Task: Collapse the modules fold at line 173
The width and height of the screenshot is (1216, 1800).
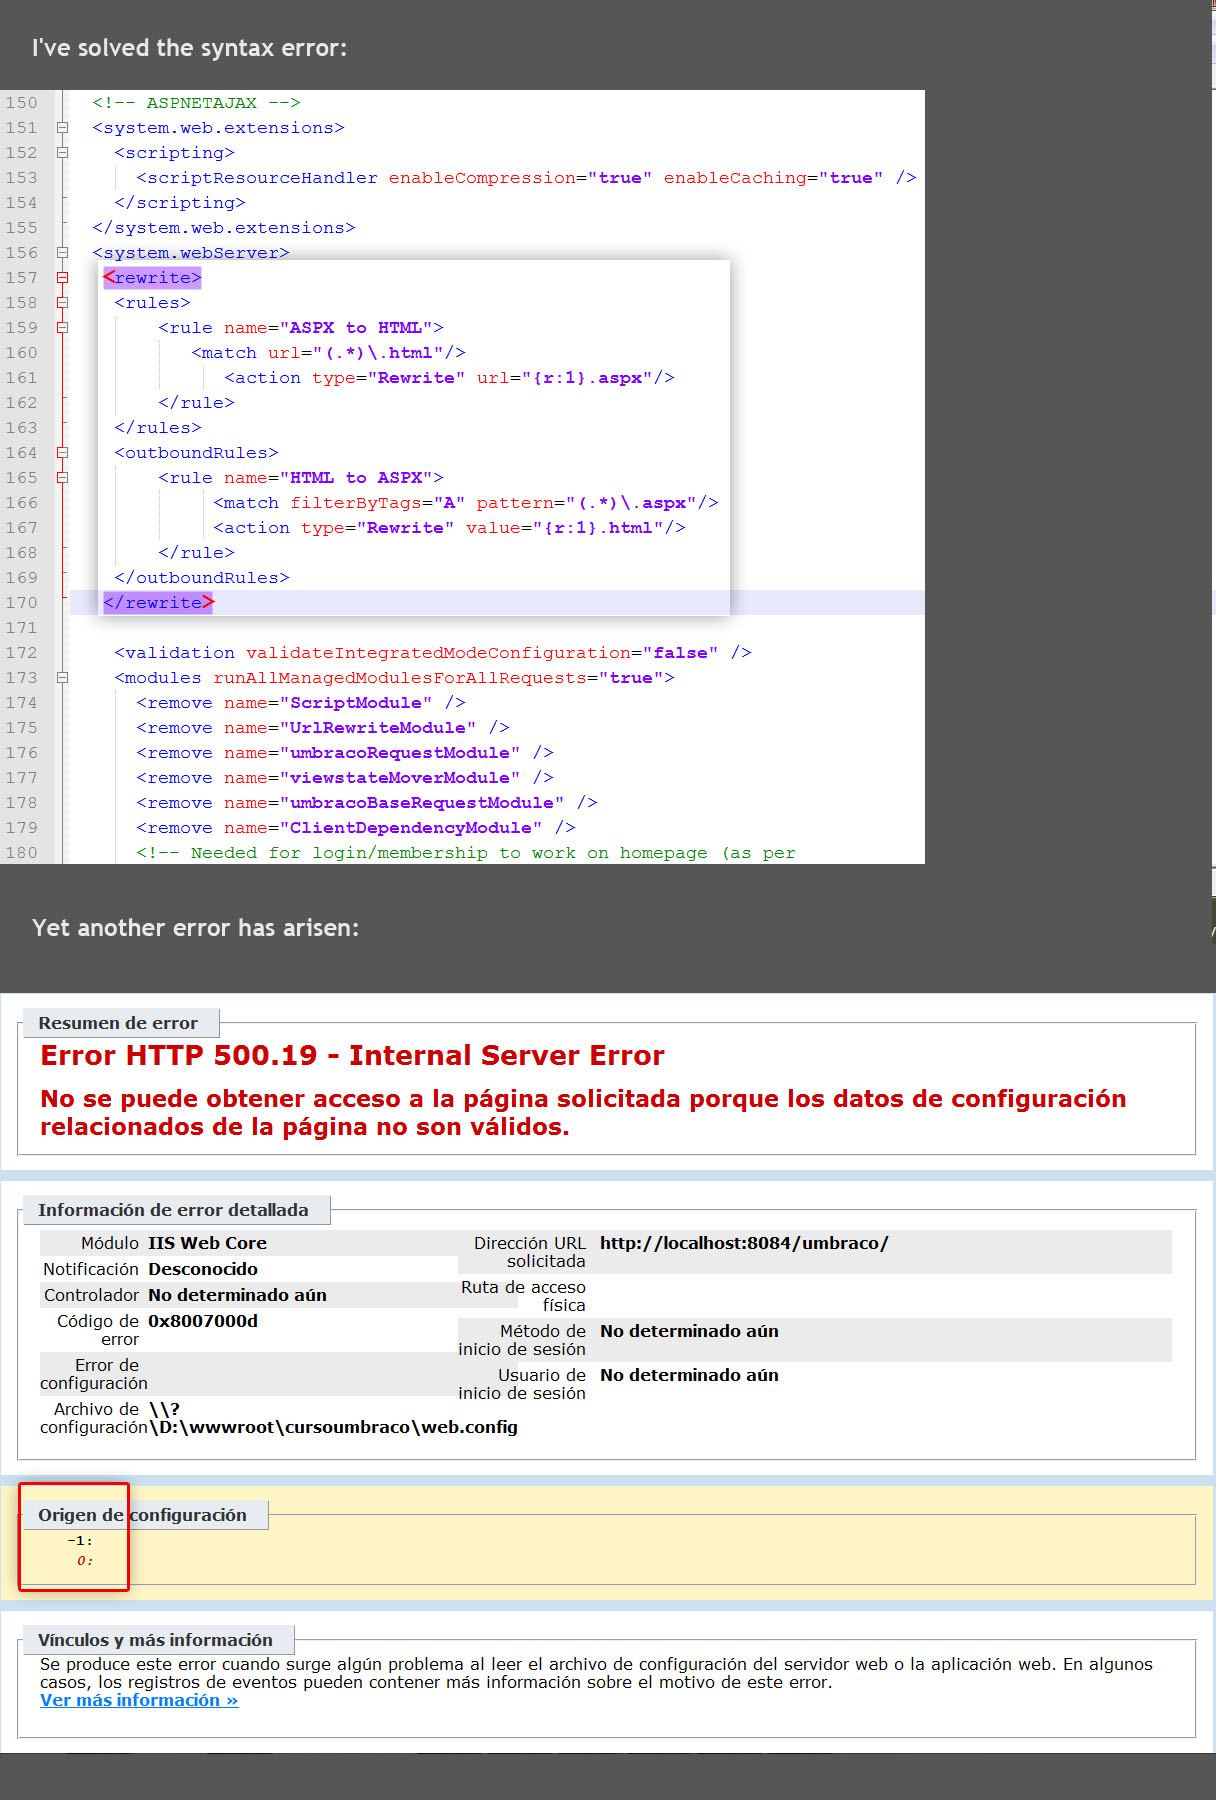Action: [62, 678]
